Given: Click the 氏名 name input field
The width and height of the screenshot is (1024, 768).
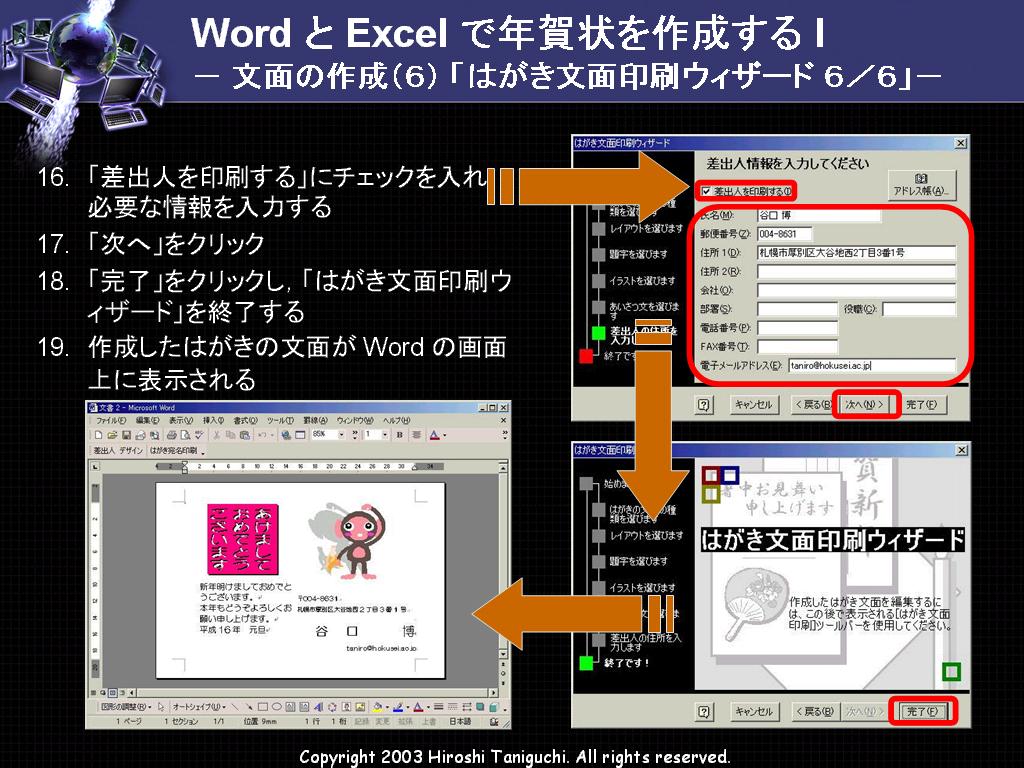Looking at the screenshot, I should click(x=819, y=215).
